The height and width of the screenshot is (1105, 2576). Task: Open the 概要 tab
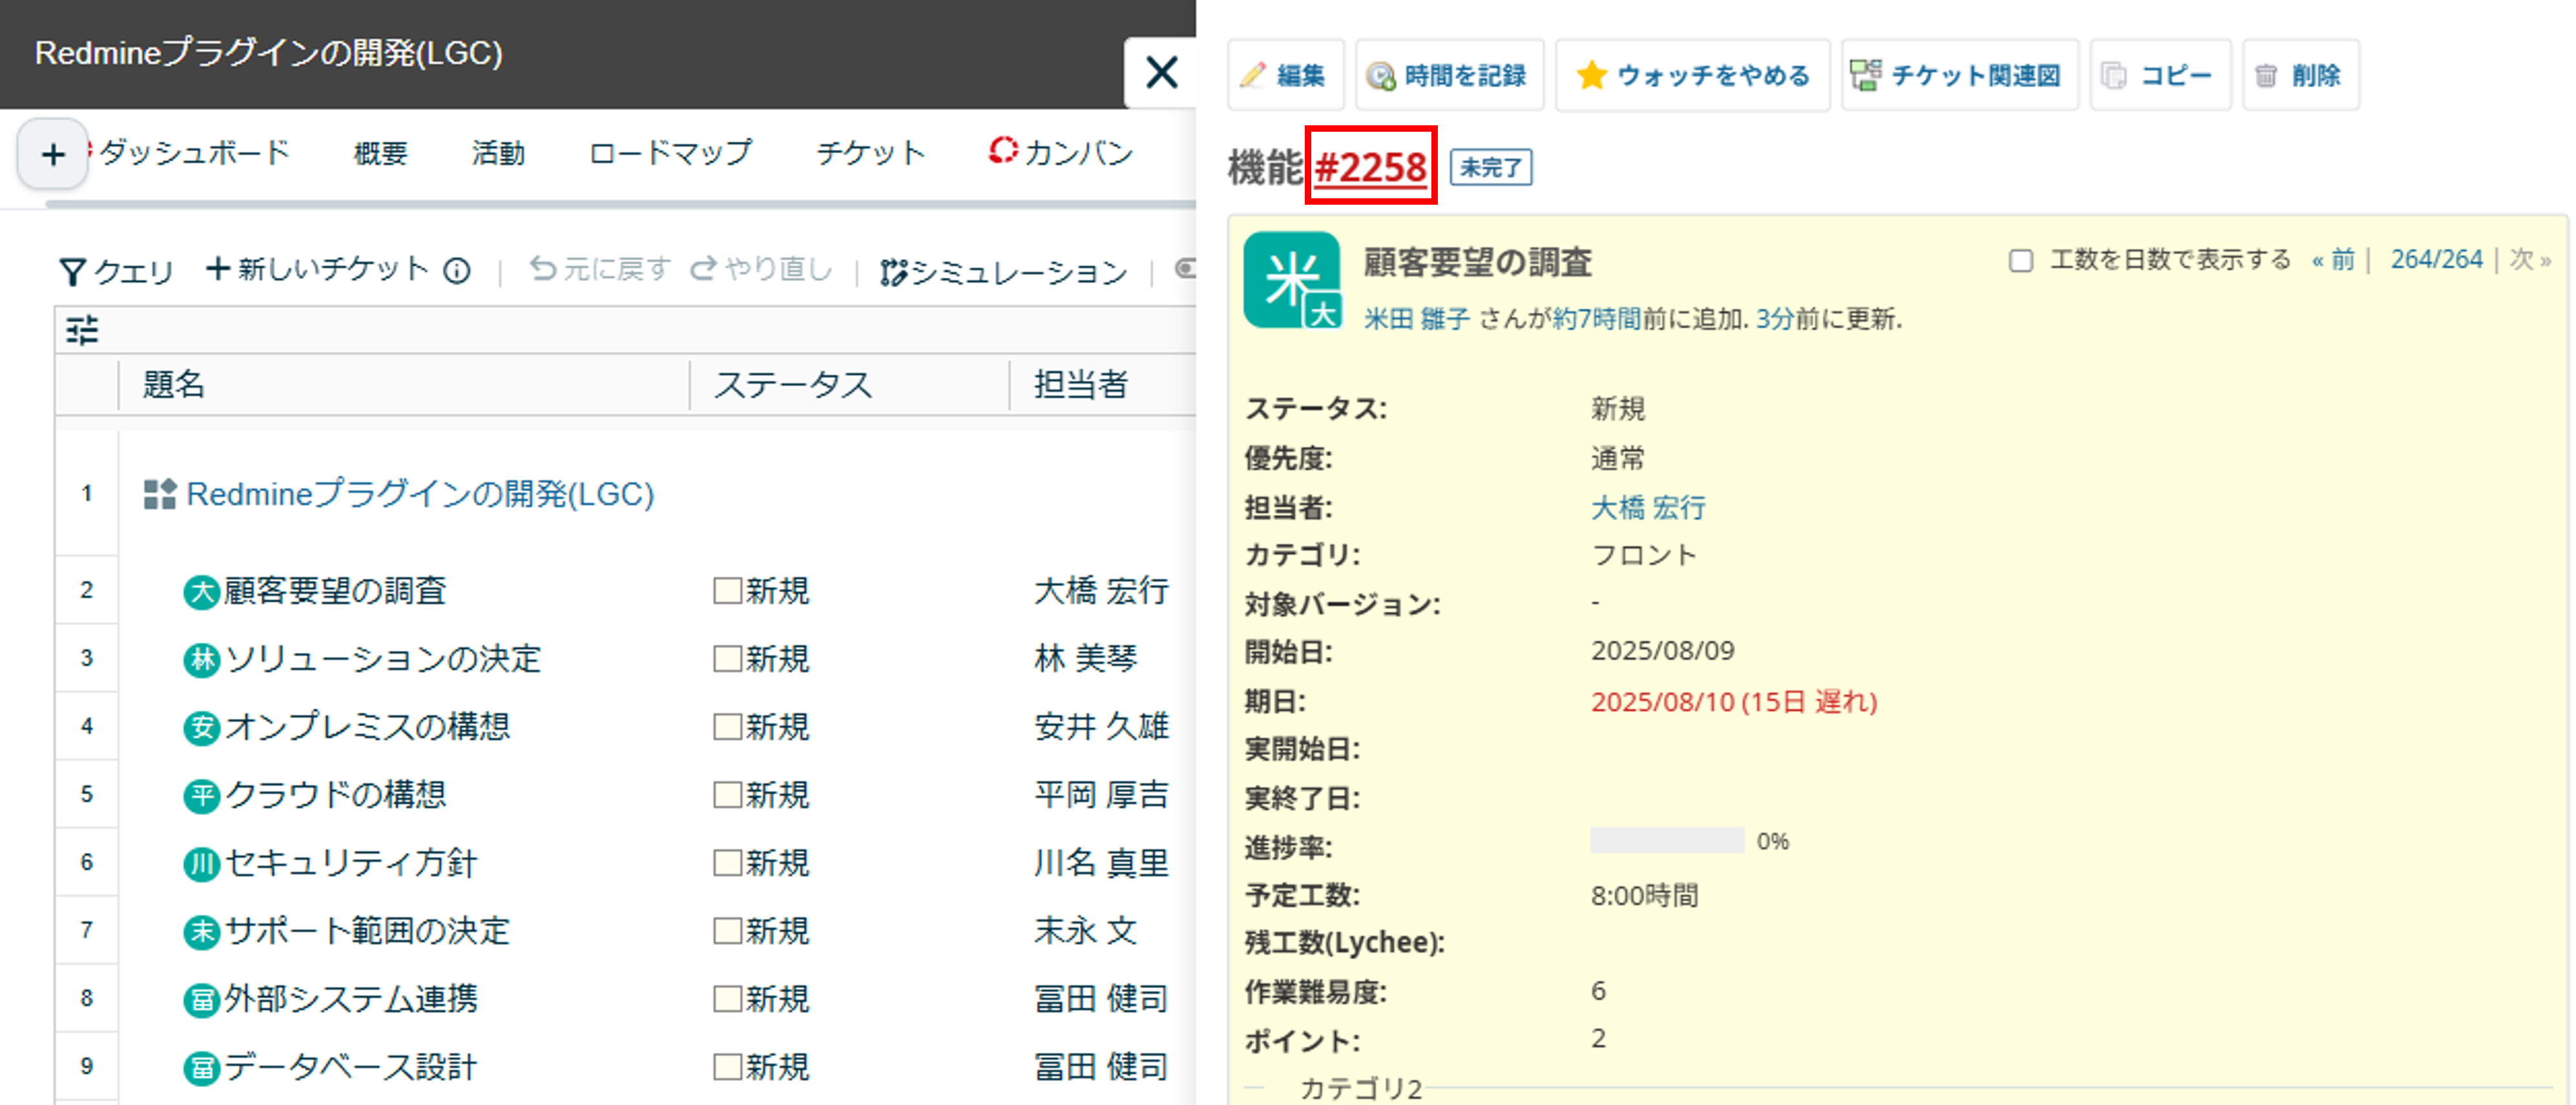pos(381,153)
